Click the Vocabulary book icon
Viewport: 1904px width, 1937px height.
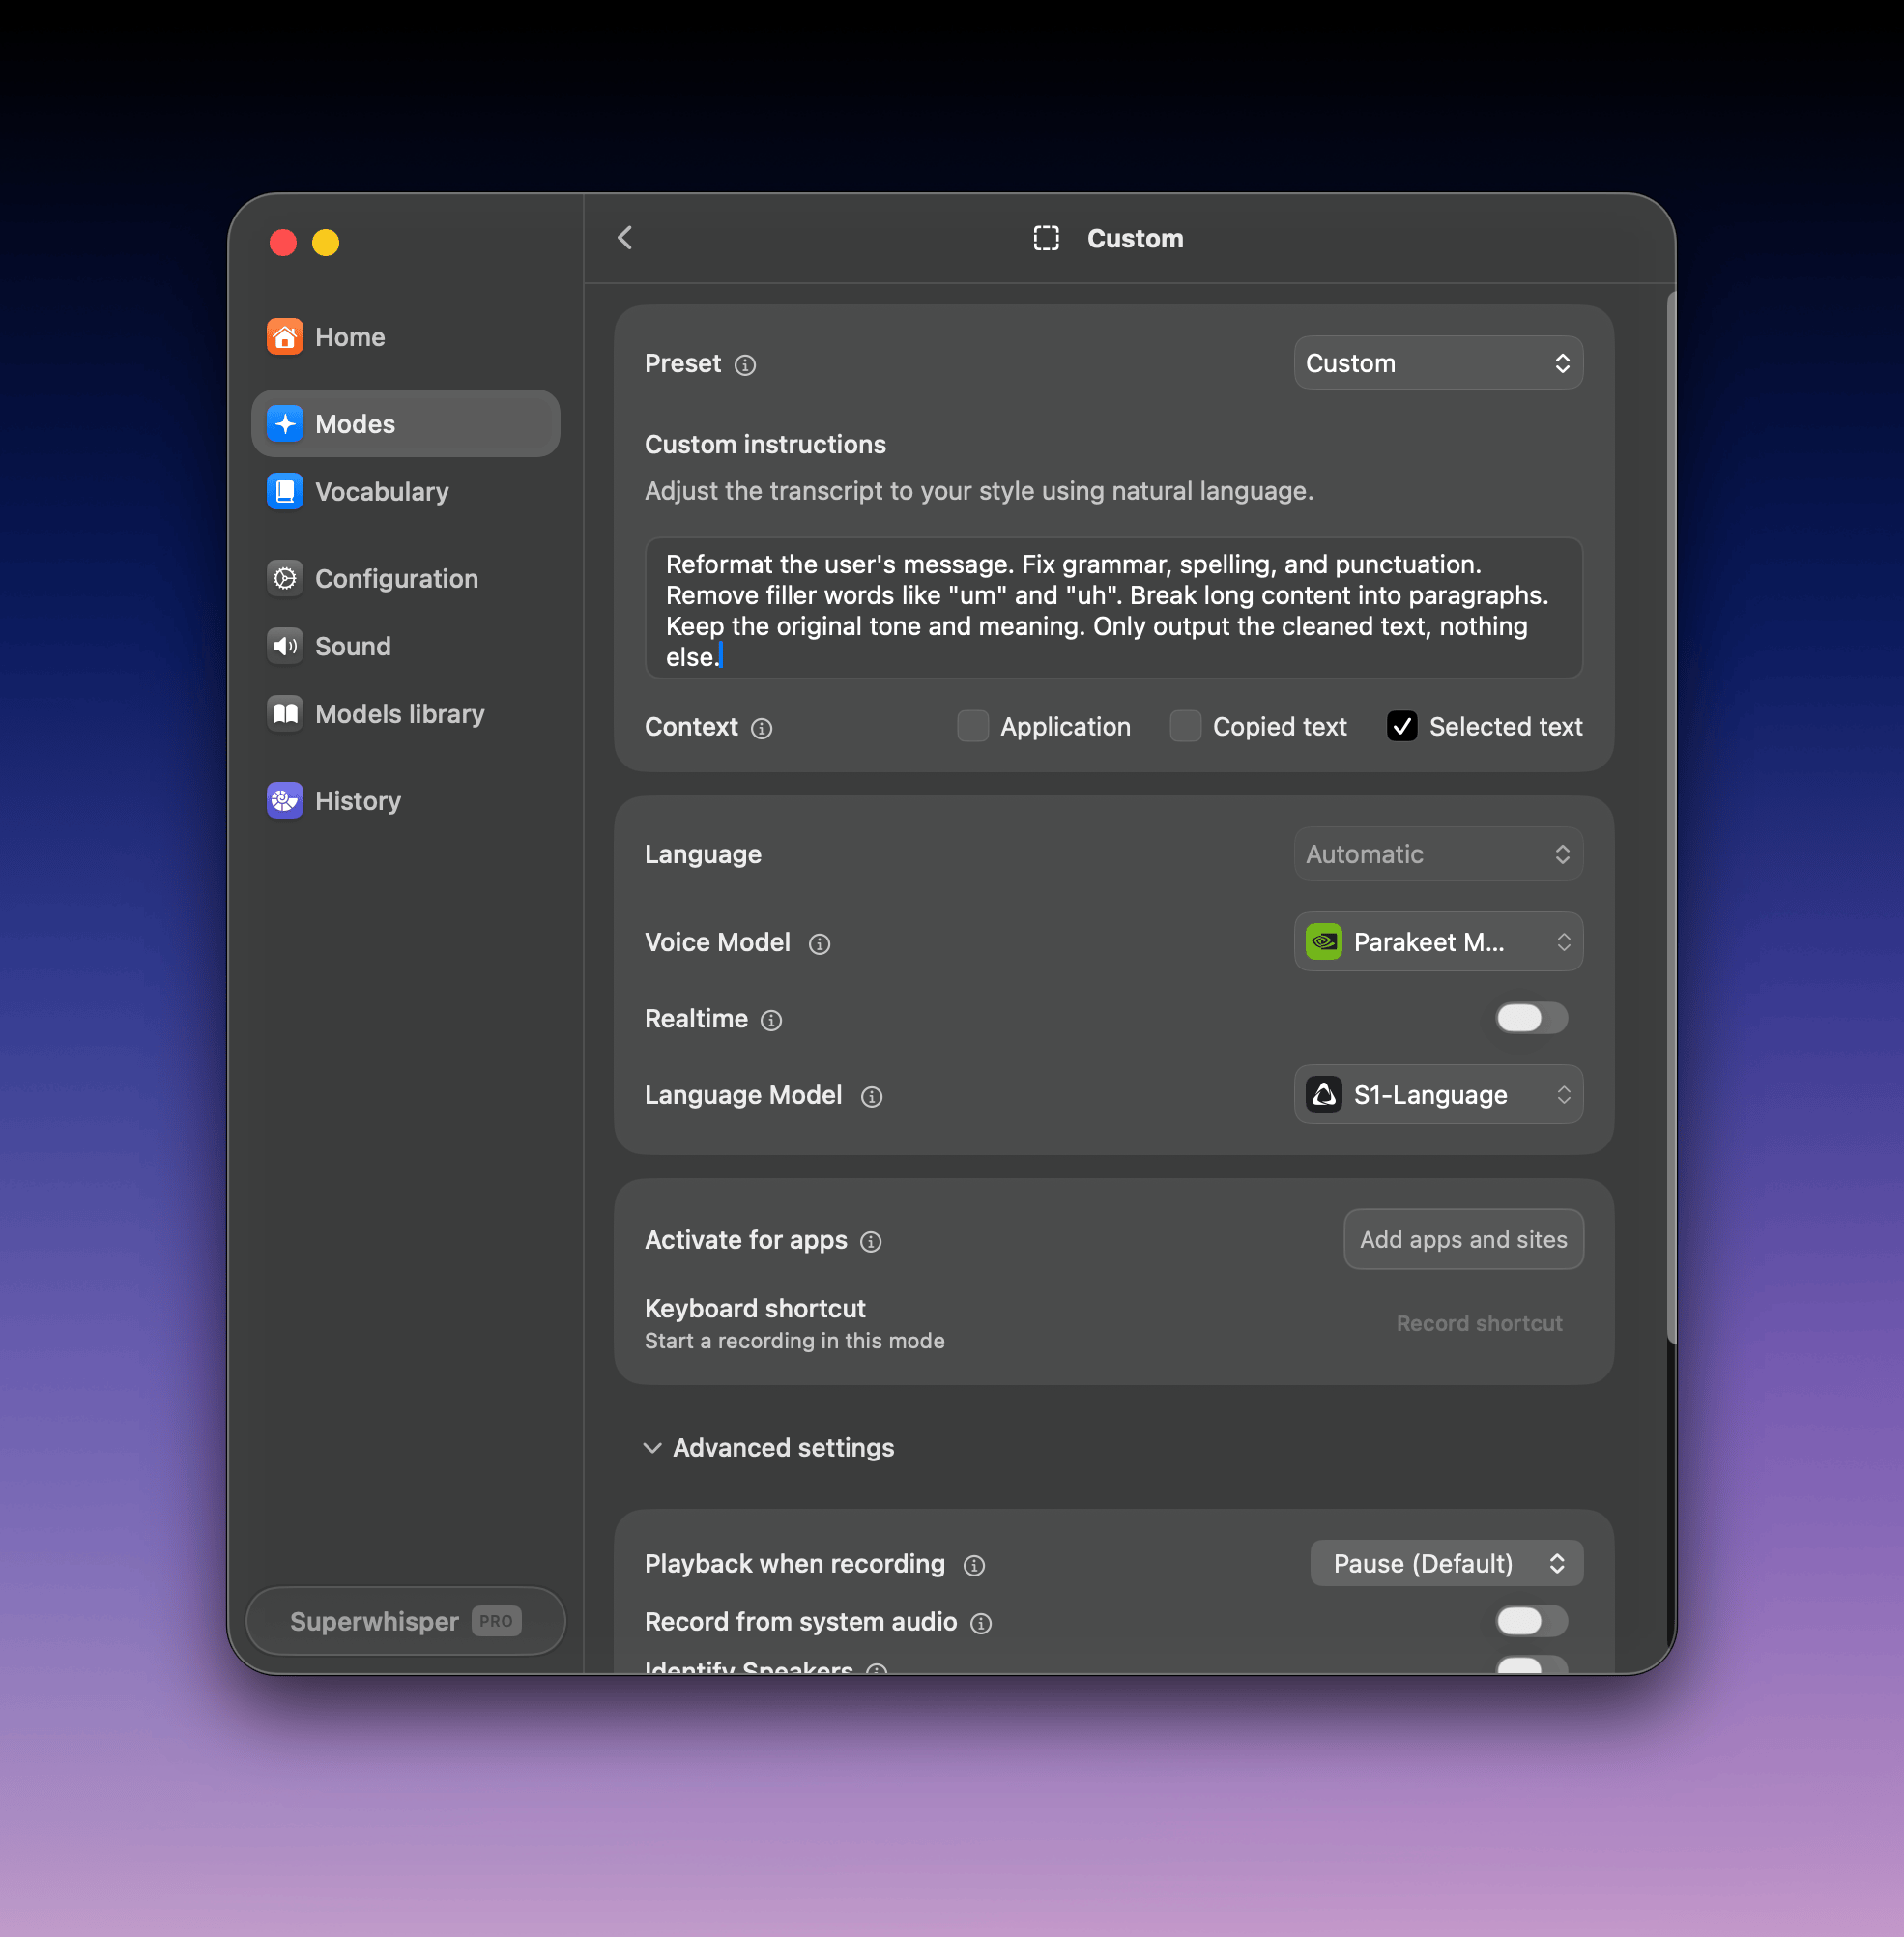tap(285, 492)
